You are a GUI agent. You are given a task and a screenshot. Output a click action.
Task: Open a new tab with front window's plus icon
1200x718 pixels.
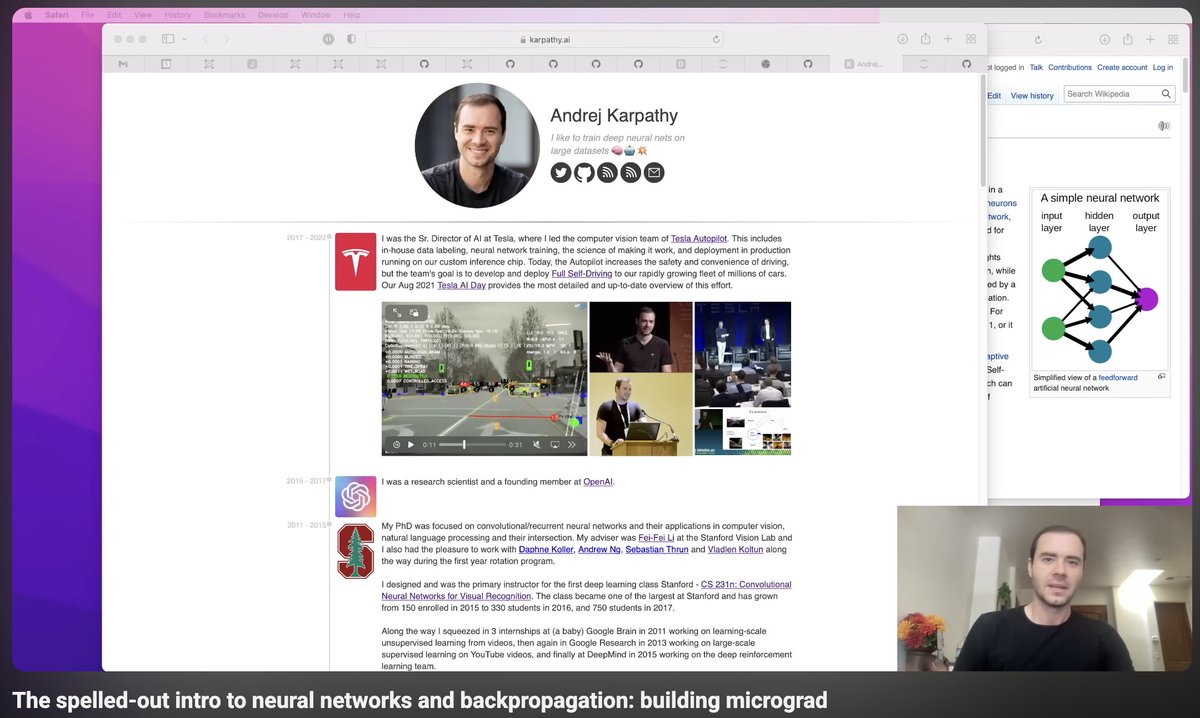pos(948,39)
